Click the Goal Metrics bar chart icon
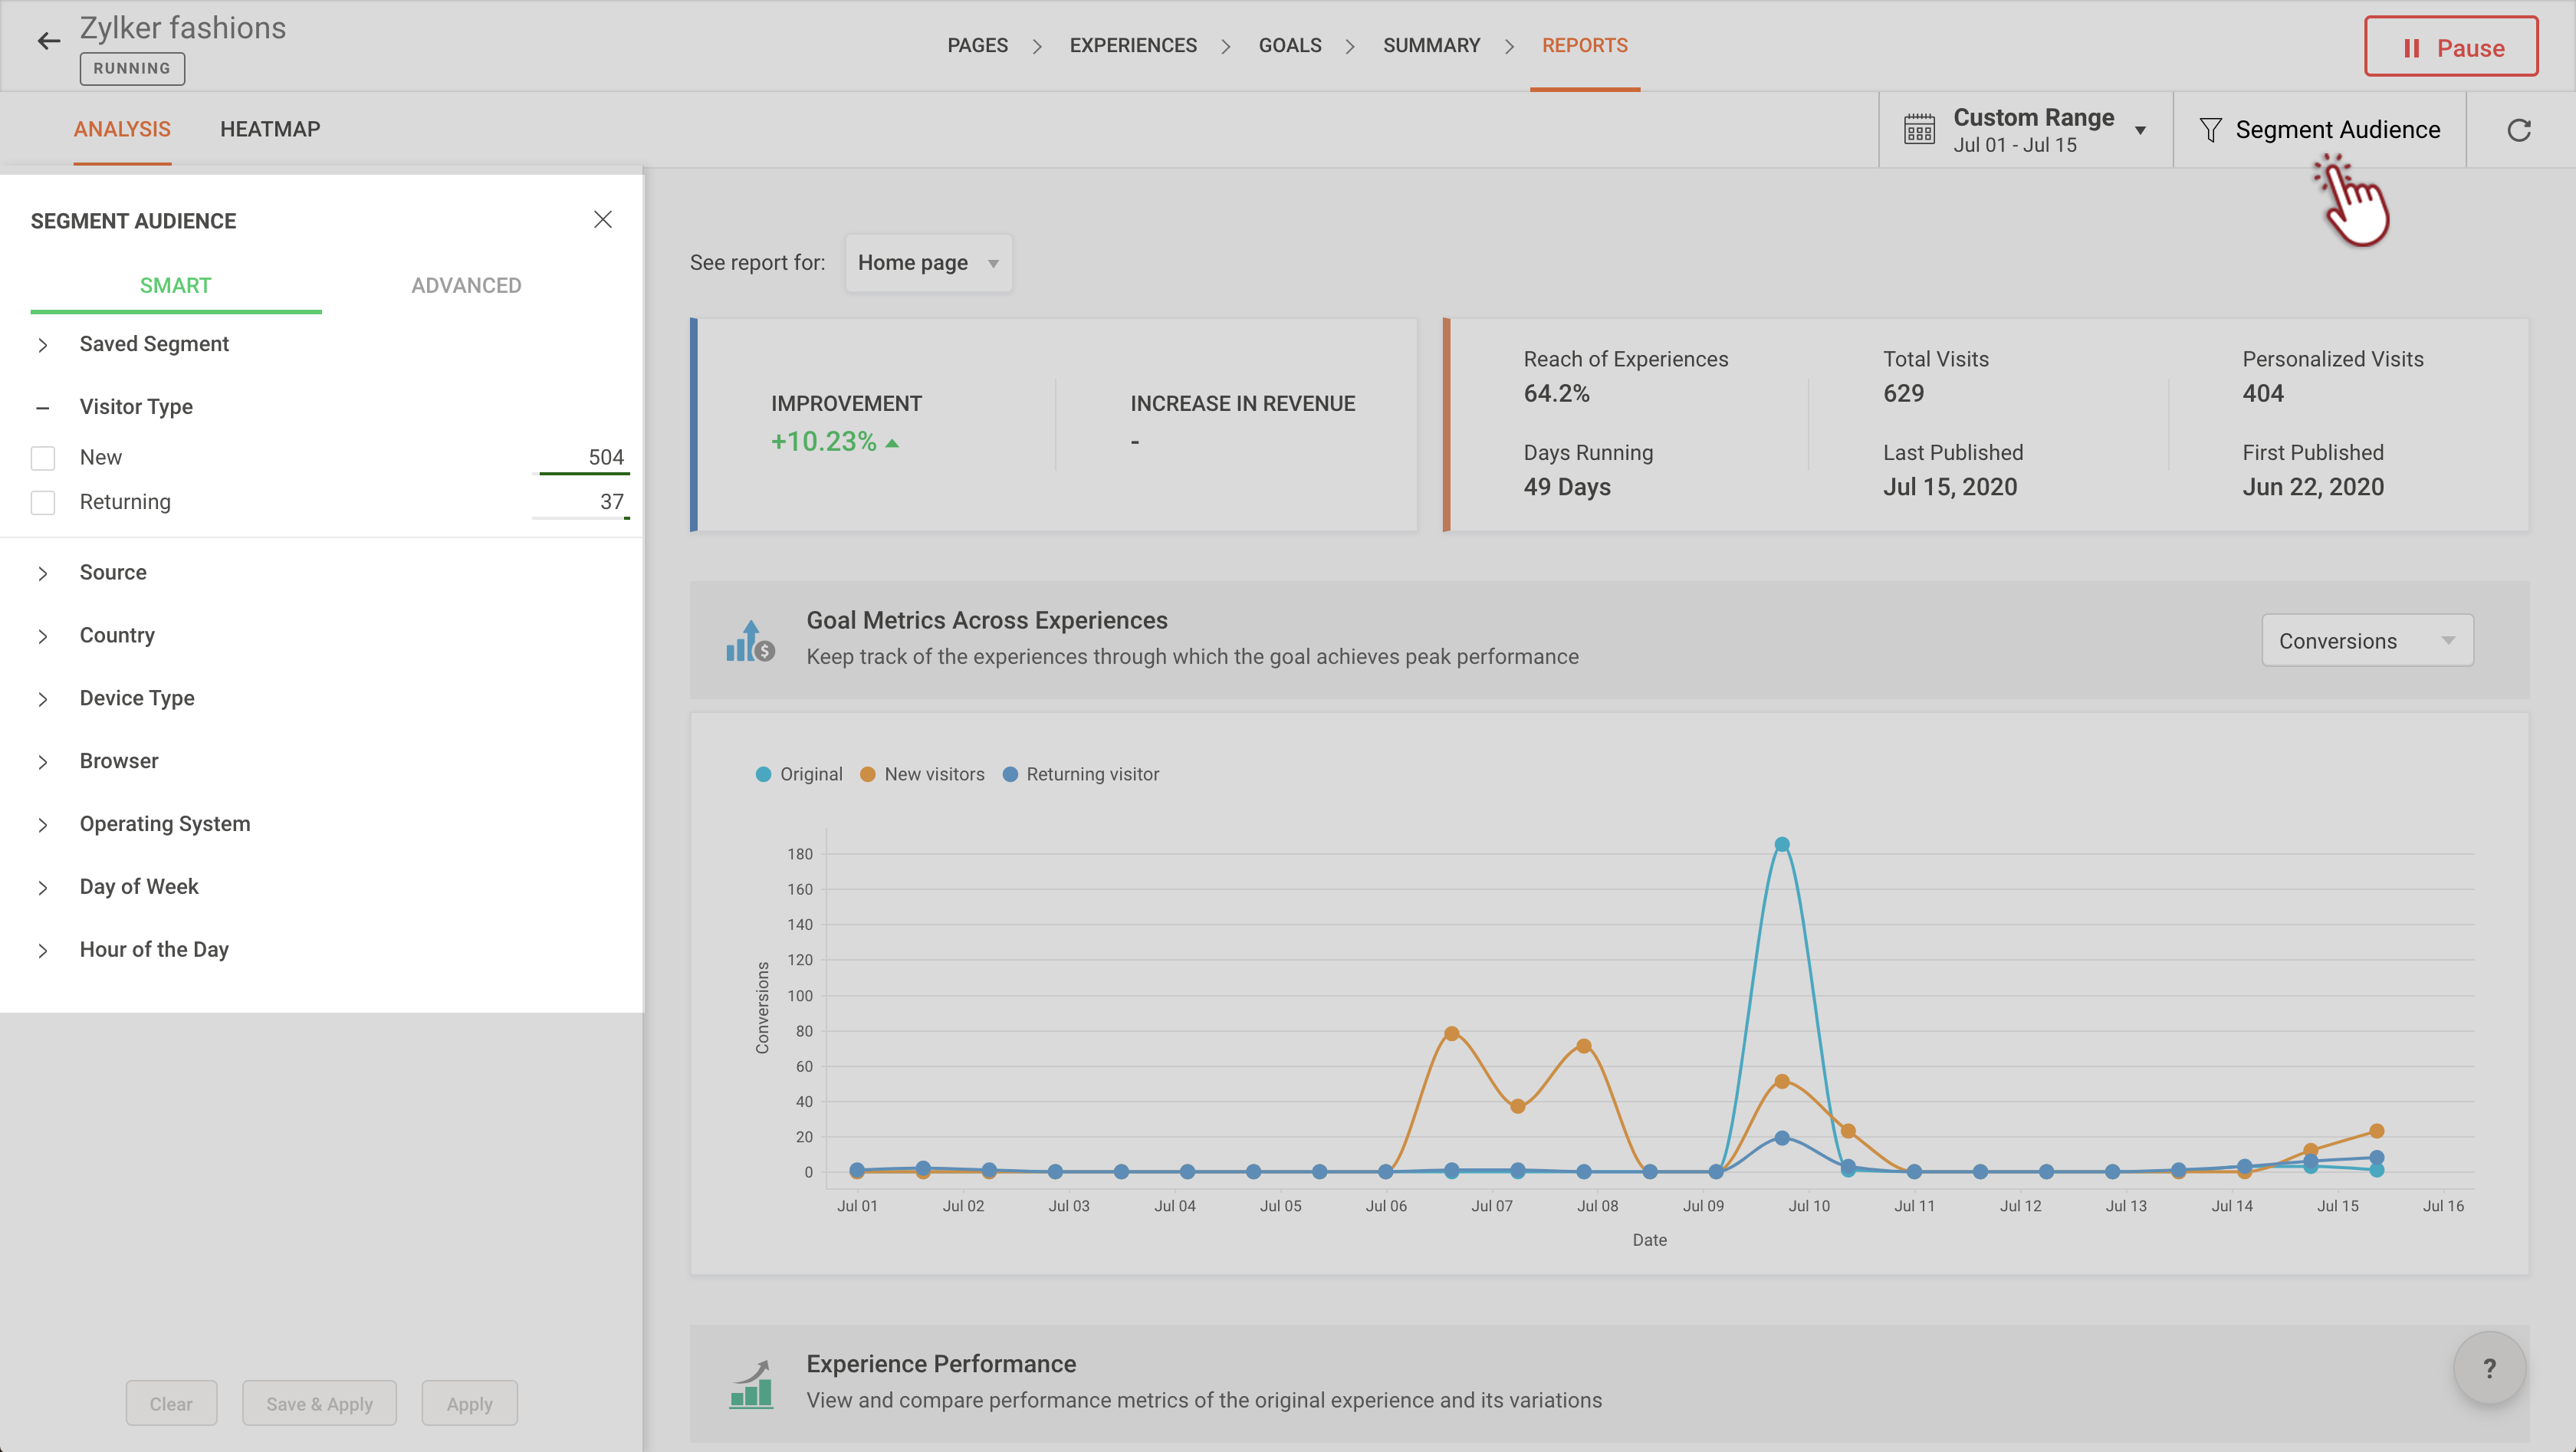 pyautogui.click(x=750, y=640)
